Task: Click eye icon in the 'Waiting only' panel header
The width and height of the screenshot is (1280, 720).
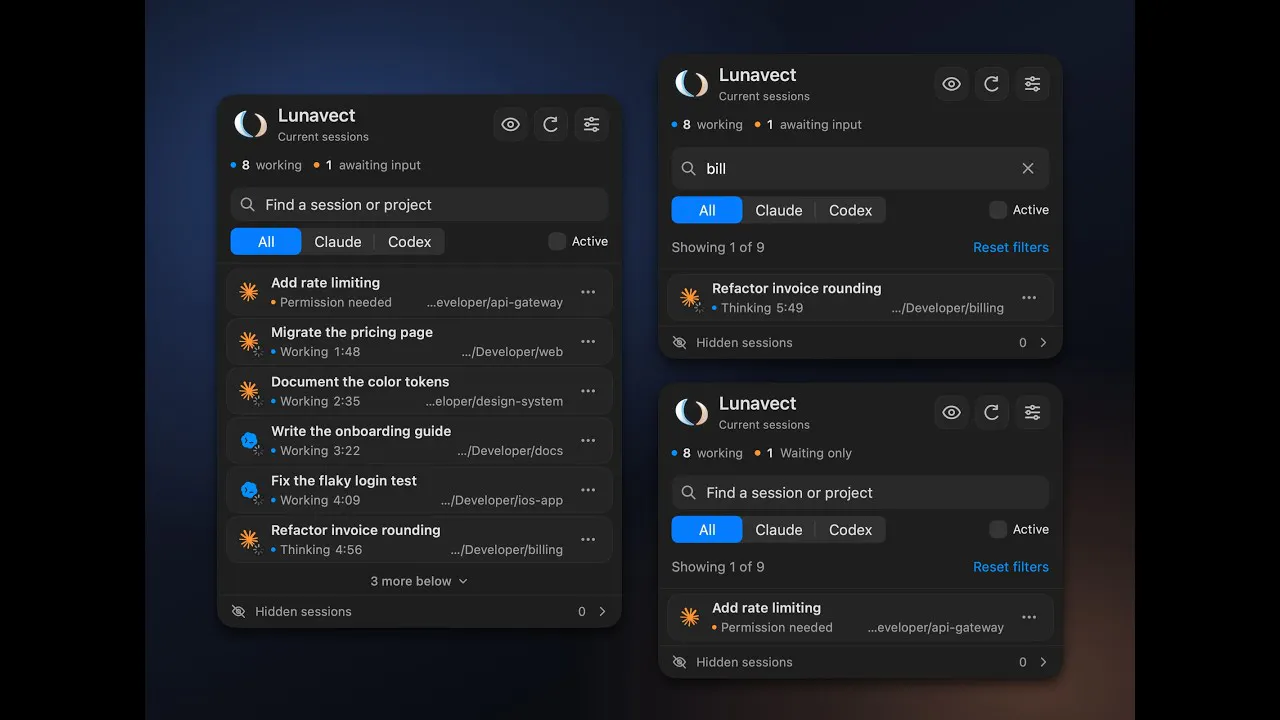Action: click(952, 412)
